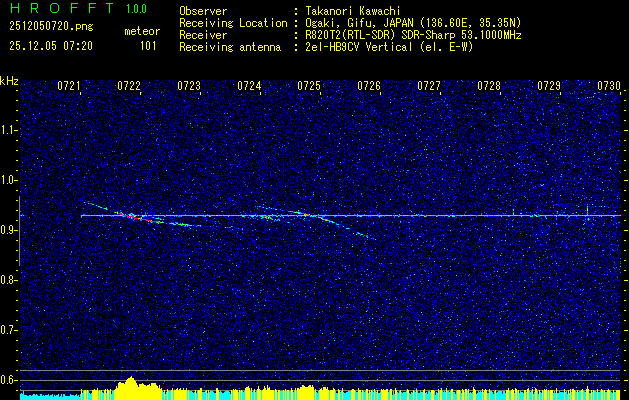Viewport: 629px width, 400px height.
Task: Select the file name 2512050720.png
Action: (x=51, y=26)
